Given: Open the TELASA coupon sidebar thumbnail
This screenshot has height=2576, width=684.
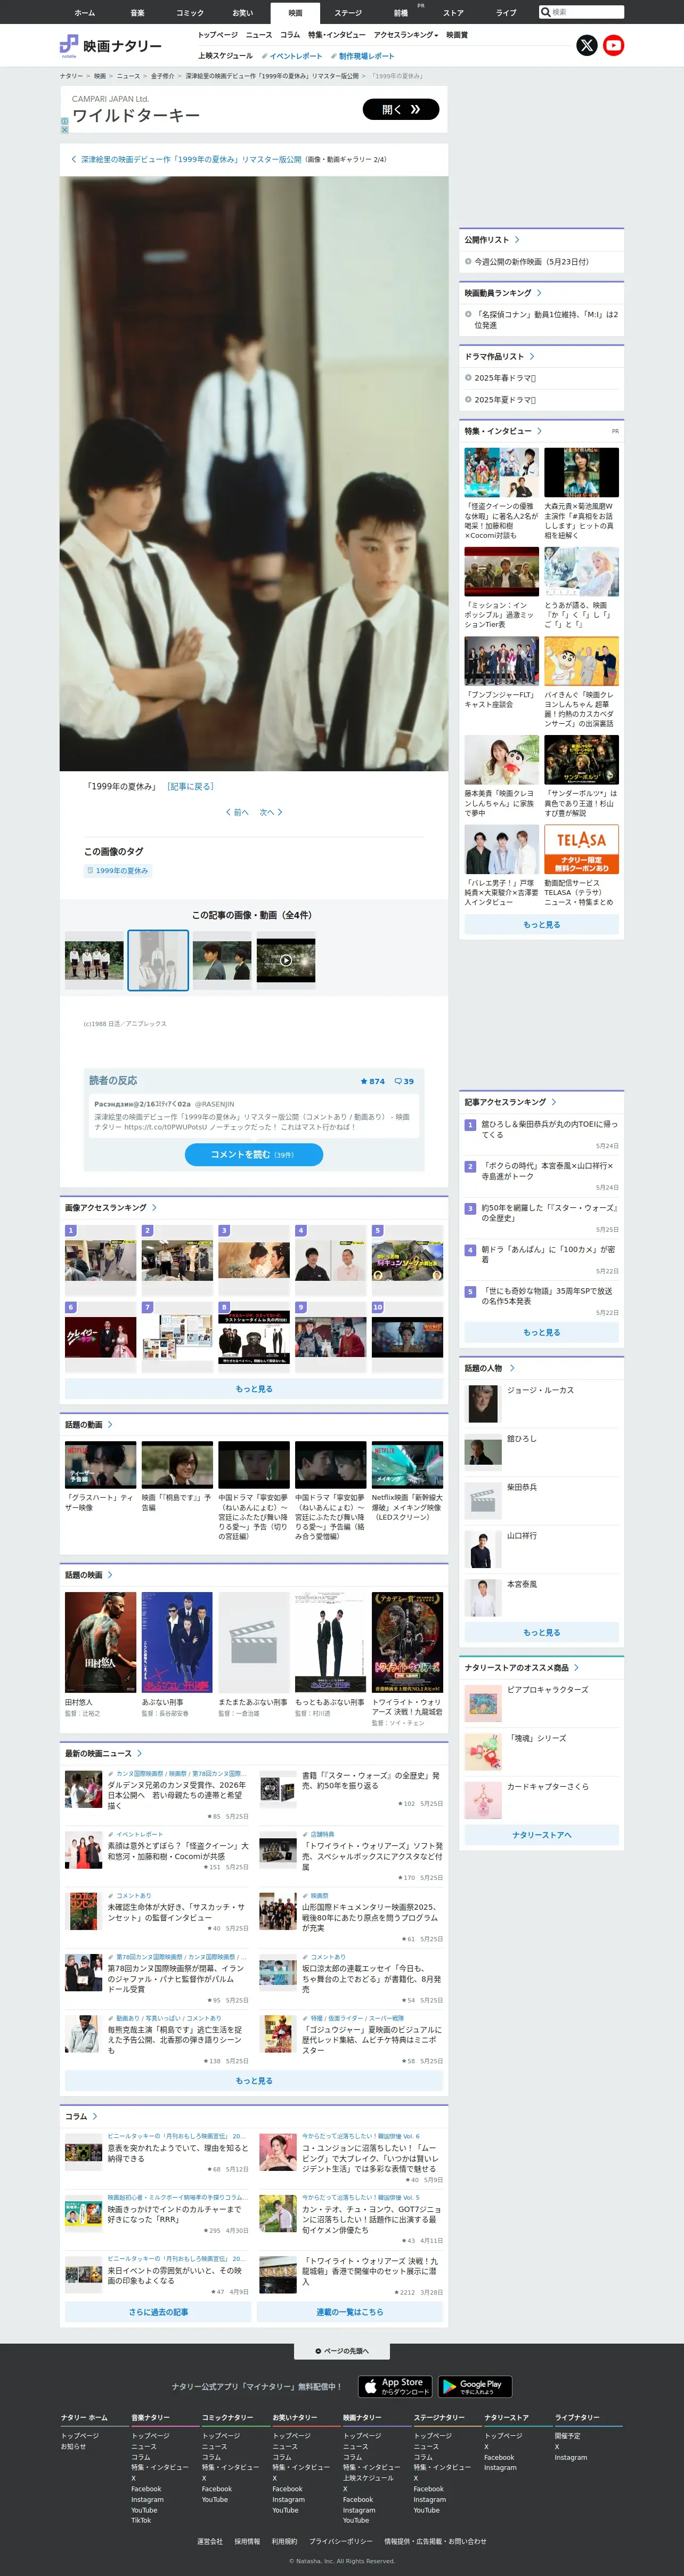Looking at the screenshot, I should pos(581,849).
